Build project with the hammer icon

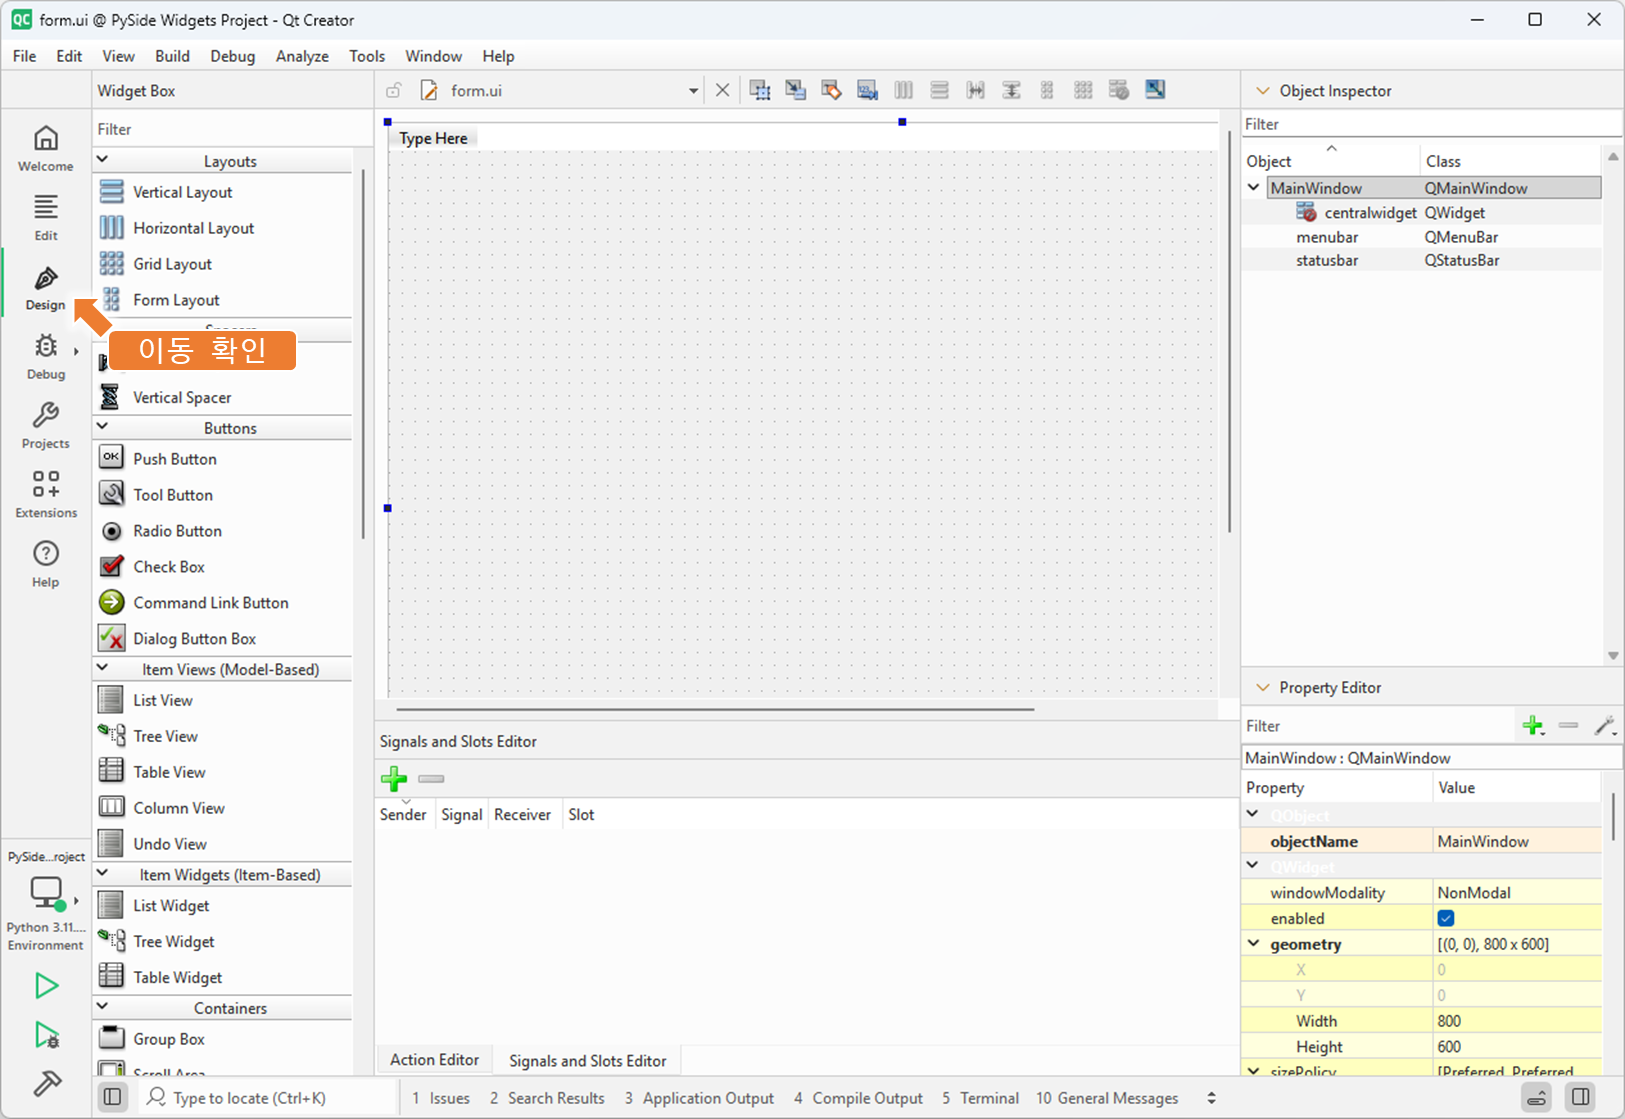coord(46,1083)
